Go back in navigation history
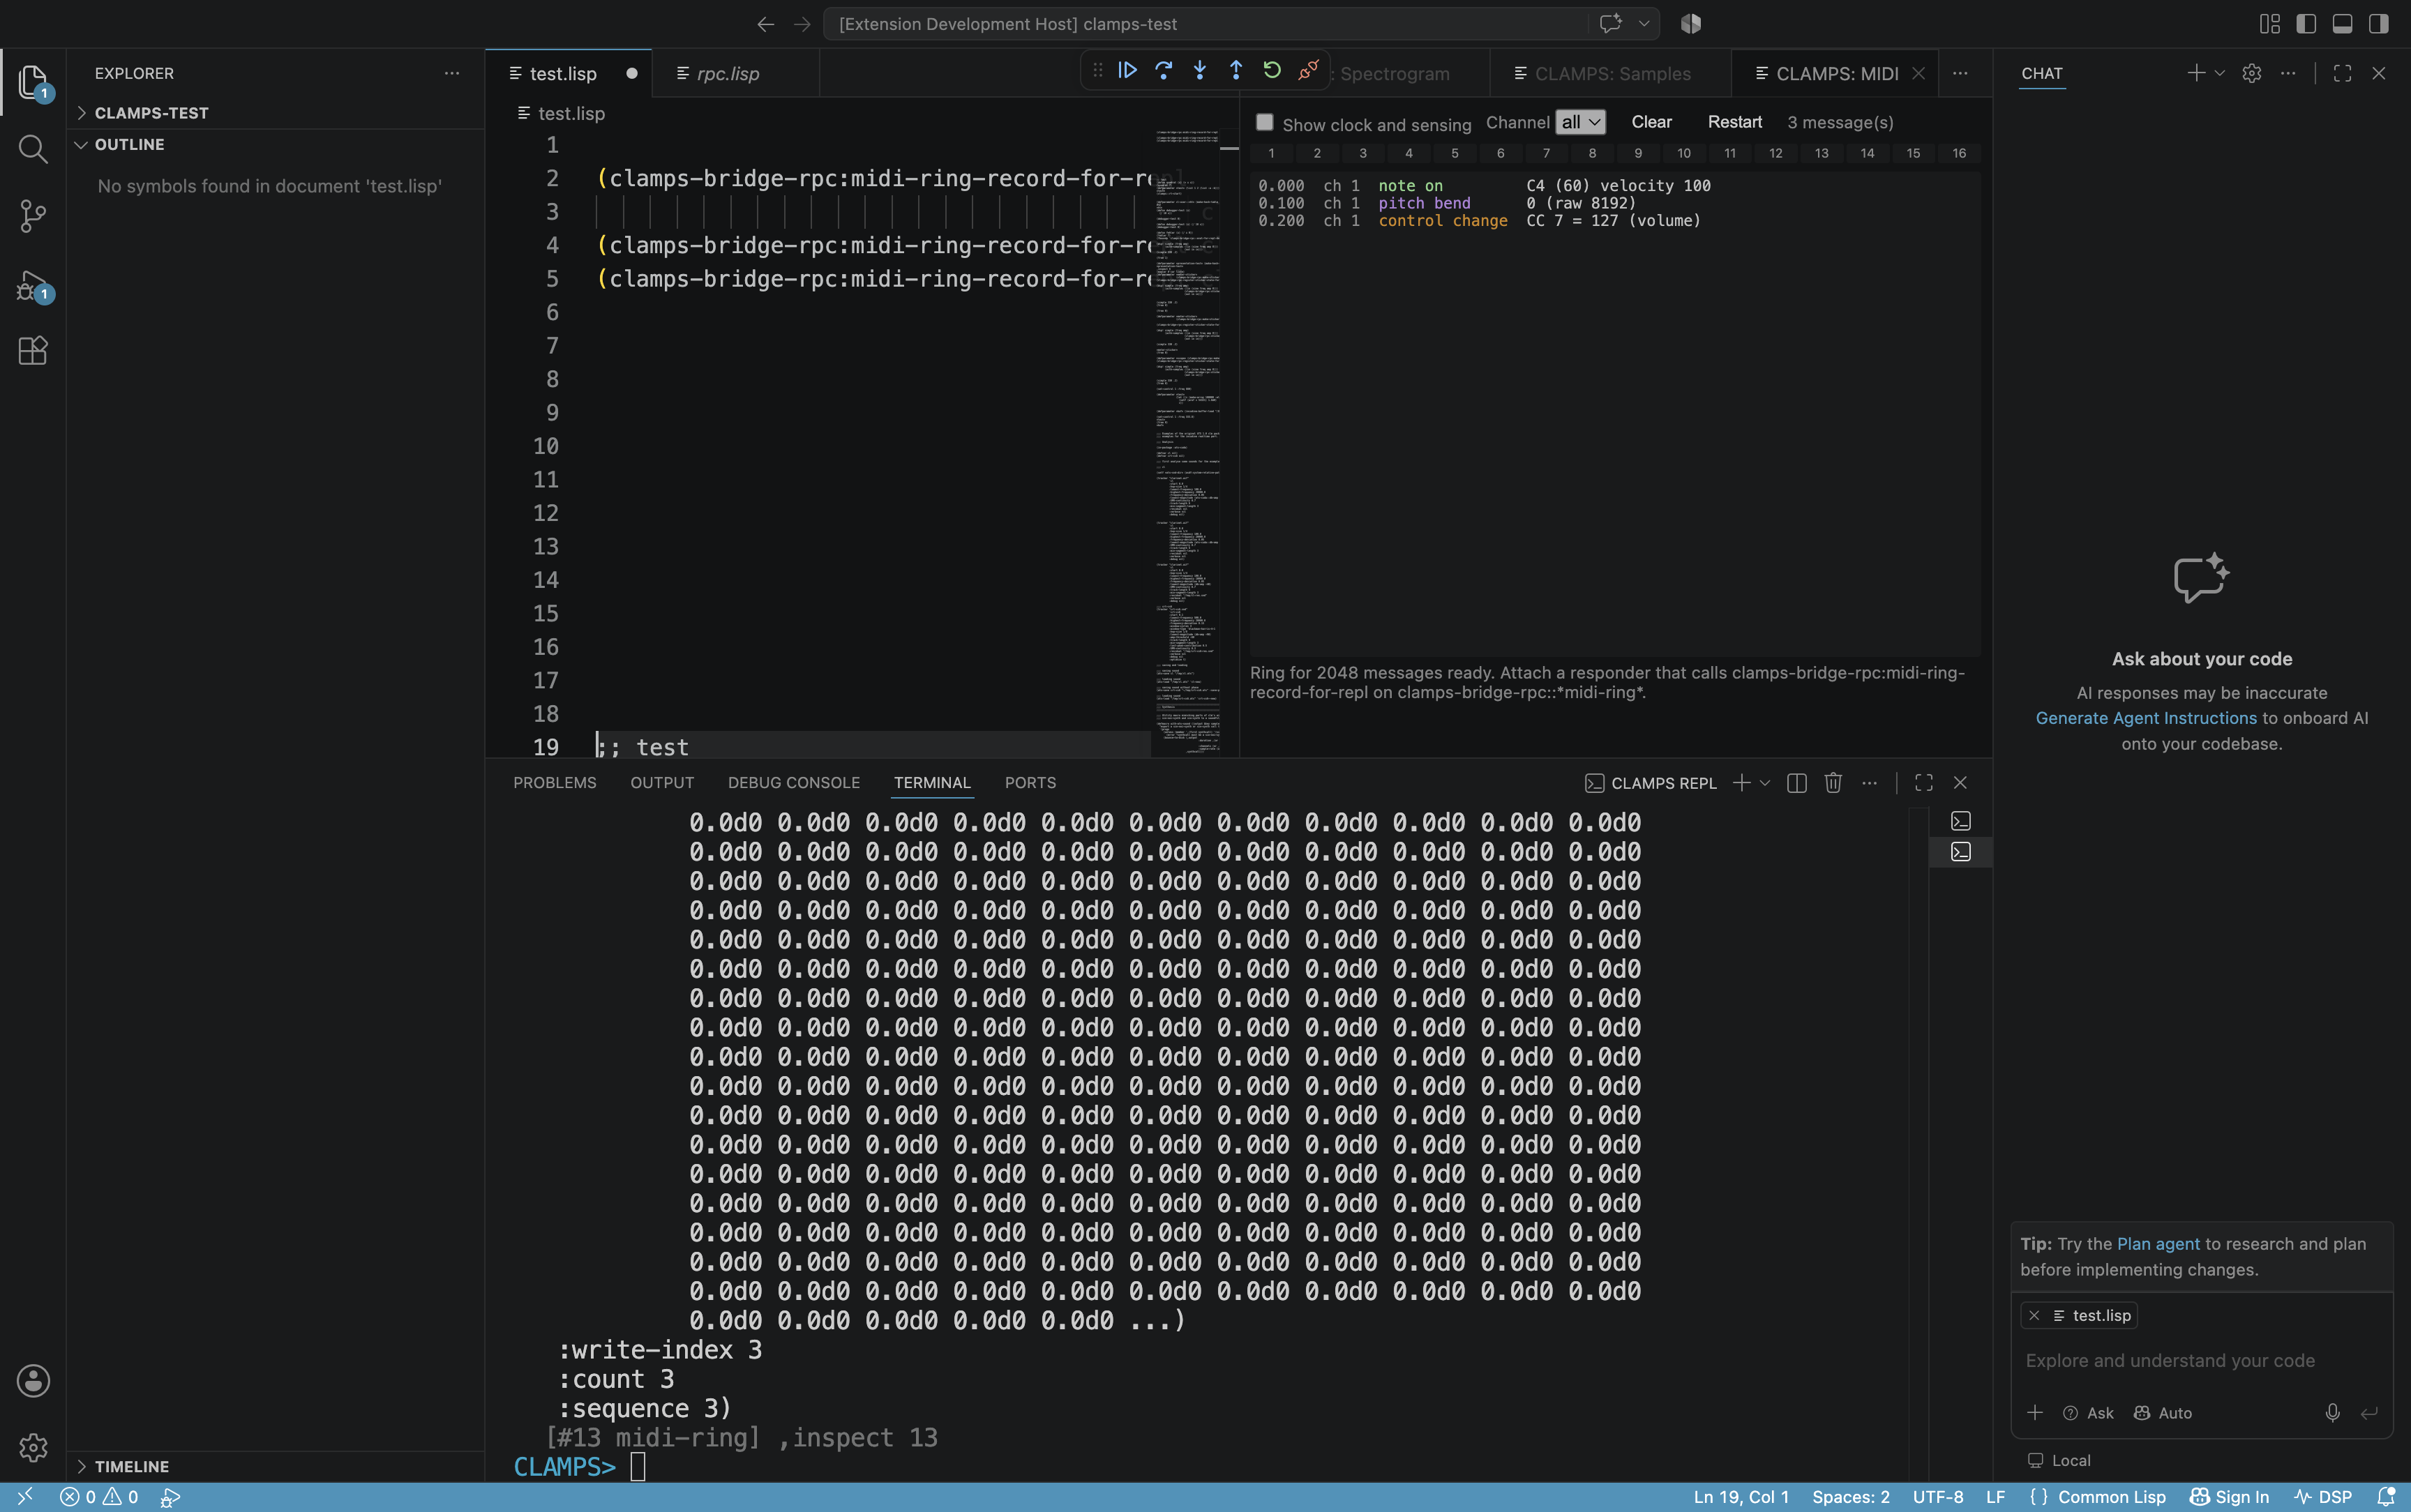The height and width of the screenshot is (1512, 2411). (x=765, y=24)
